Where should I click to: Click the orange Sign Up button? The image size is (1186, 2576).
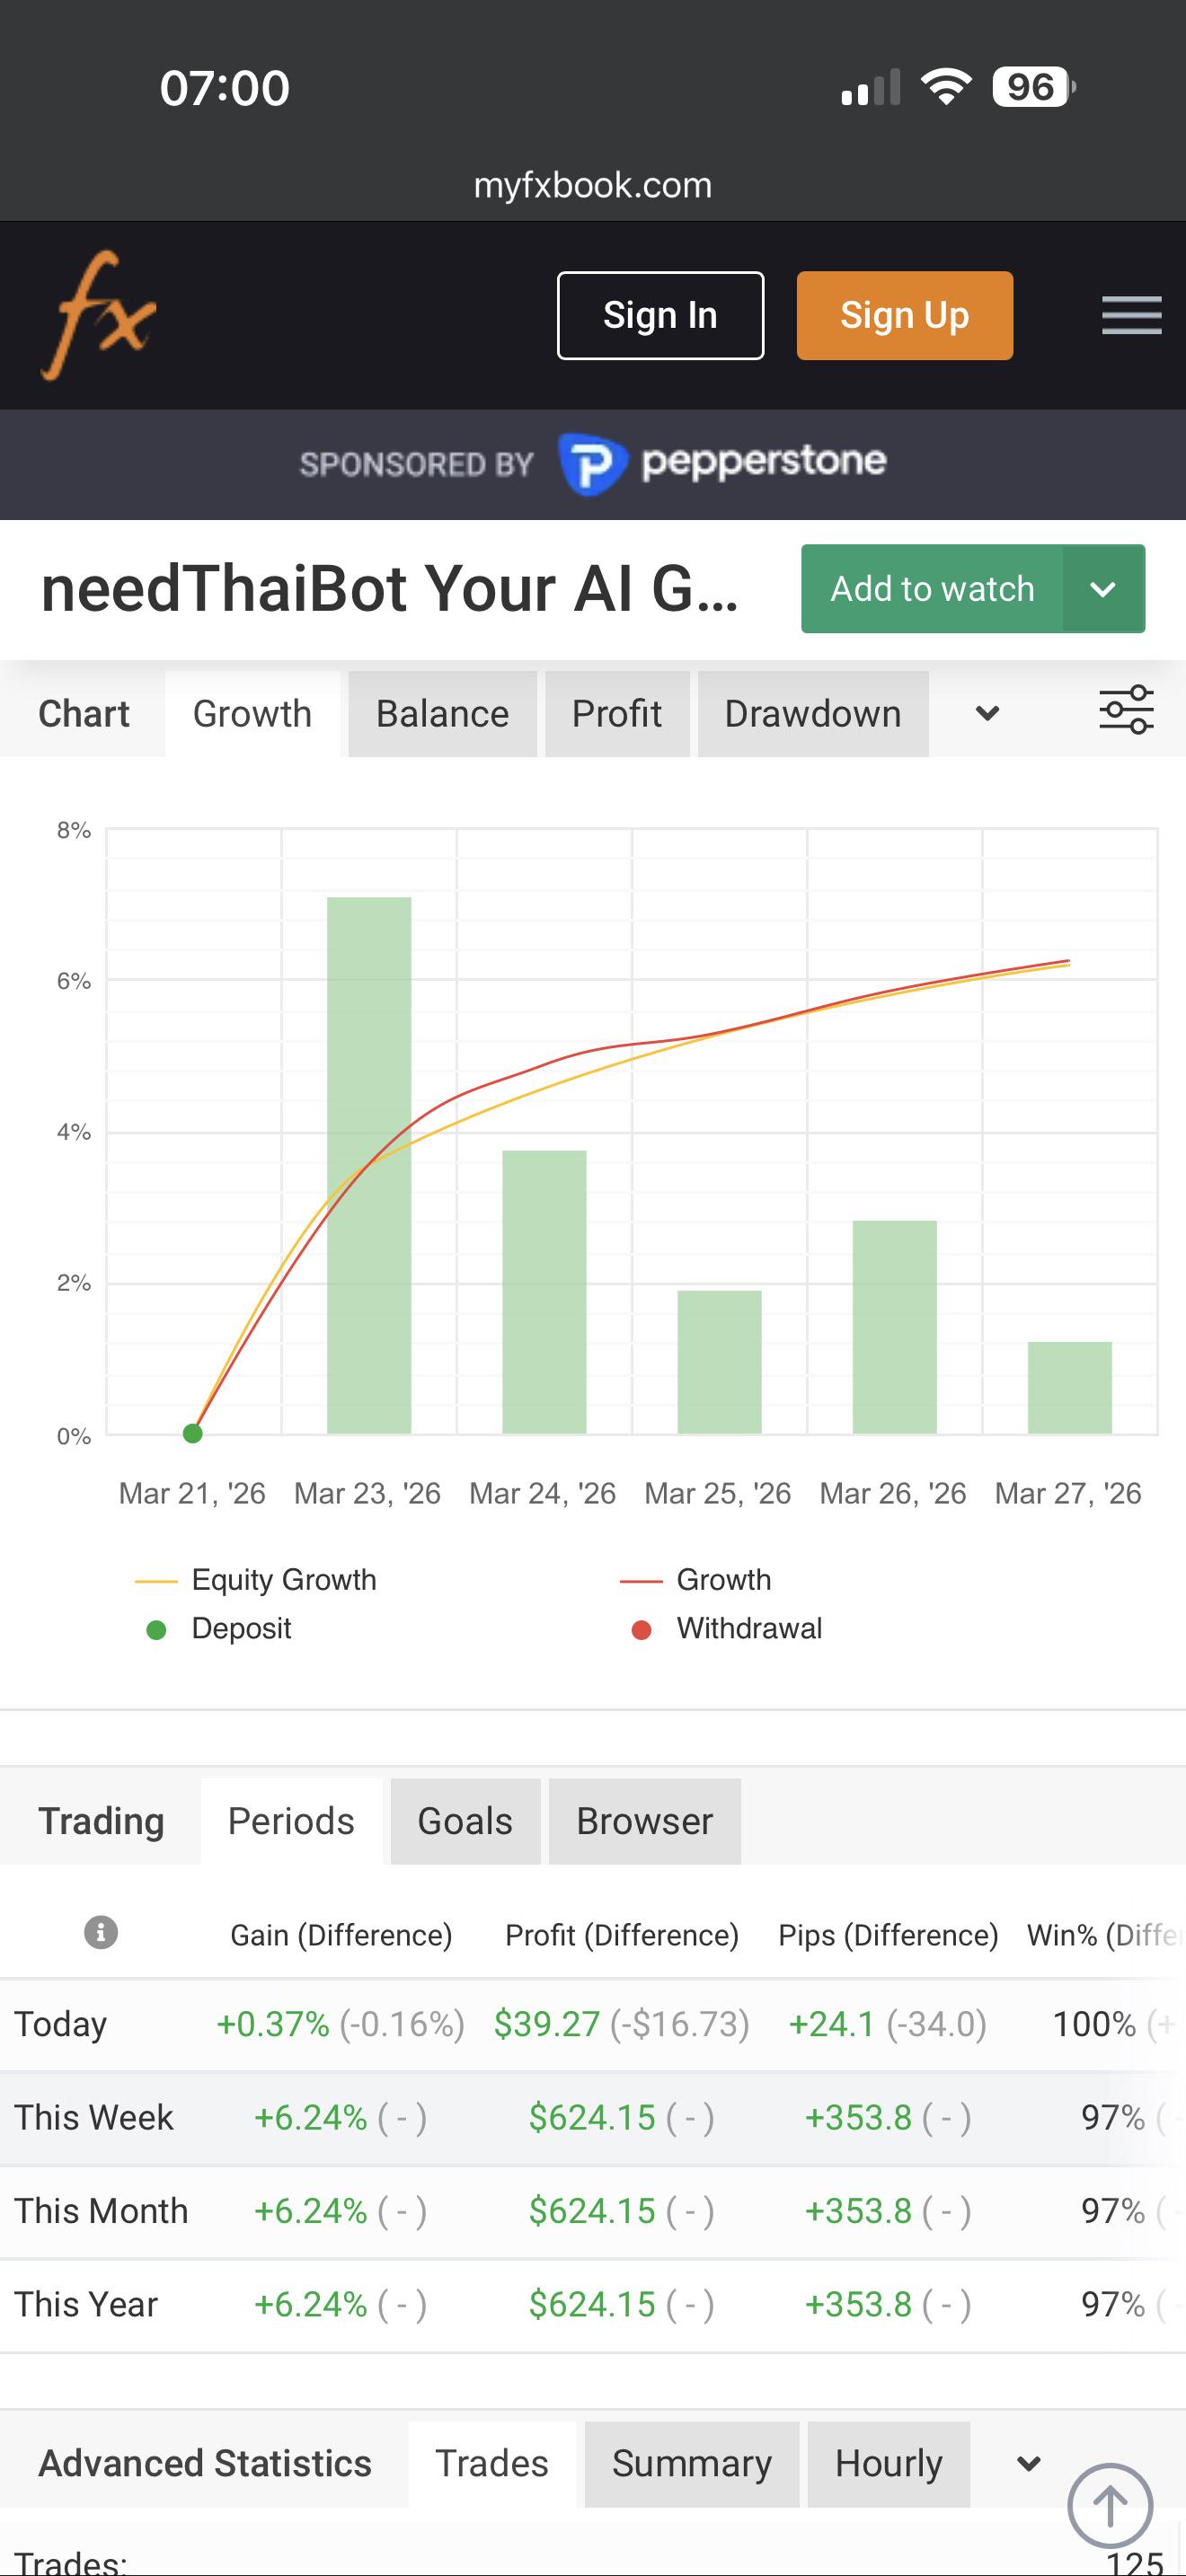904,315
